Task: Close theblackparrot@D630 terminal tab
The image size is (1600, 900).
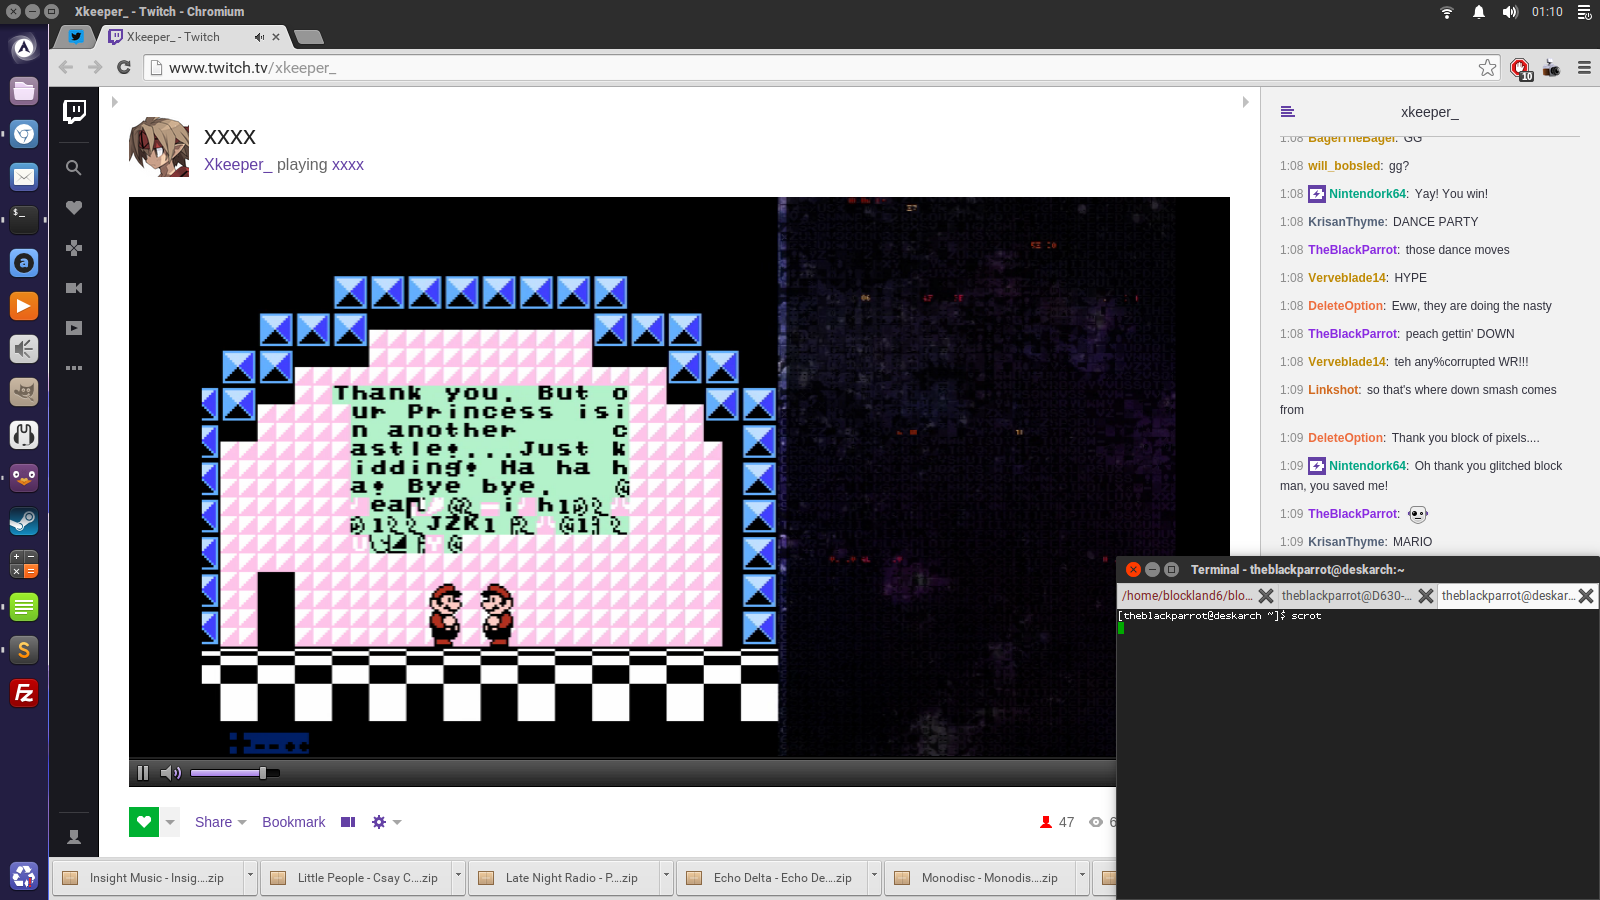Action: [1426, 595]
